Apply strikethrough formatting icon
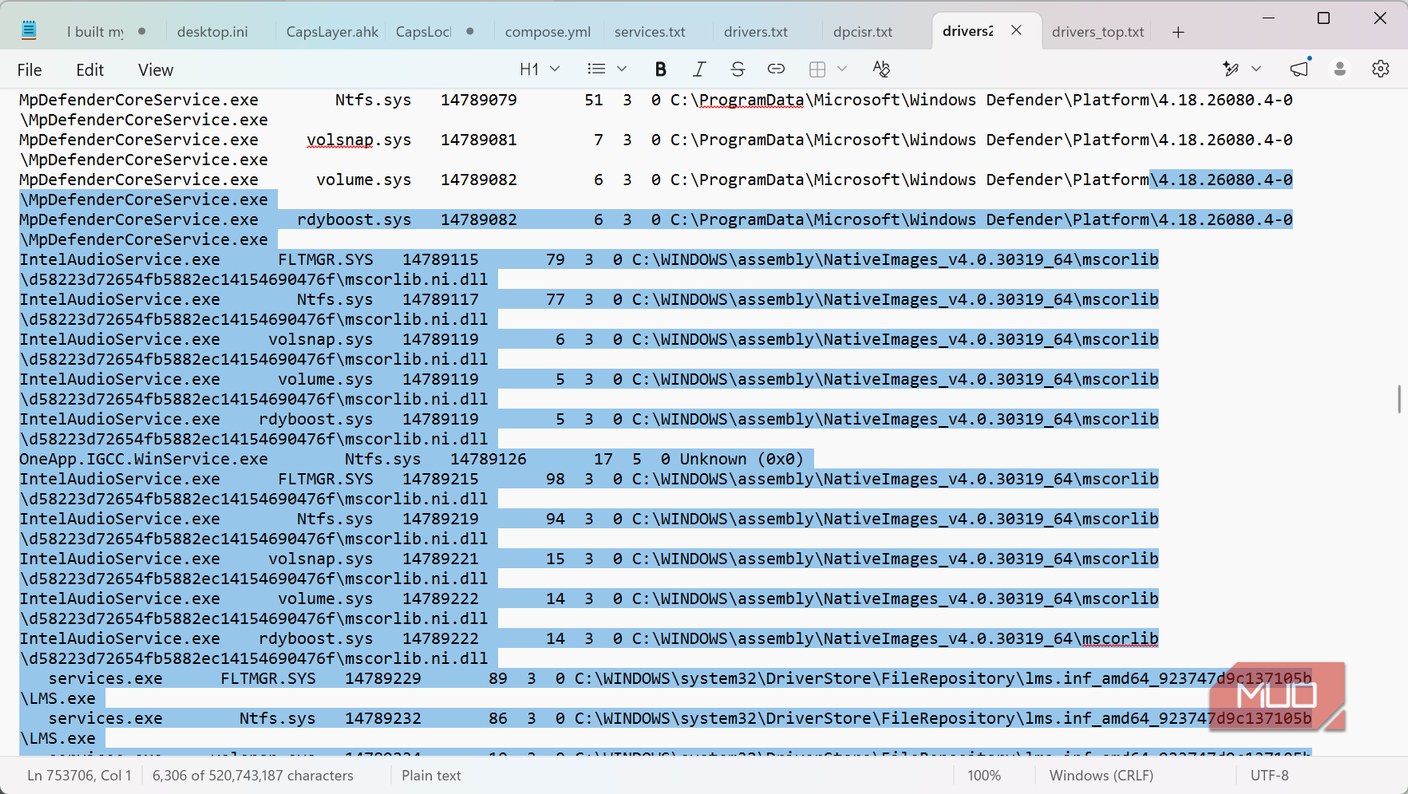This screenshot has height=794, width=1408. 737,69
